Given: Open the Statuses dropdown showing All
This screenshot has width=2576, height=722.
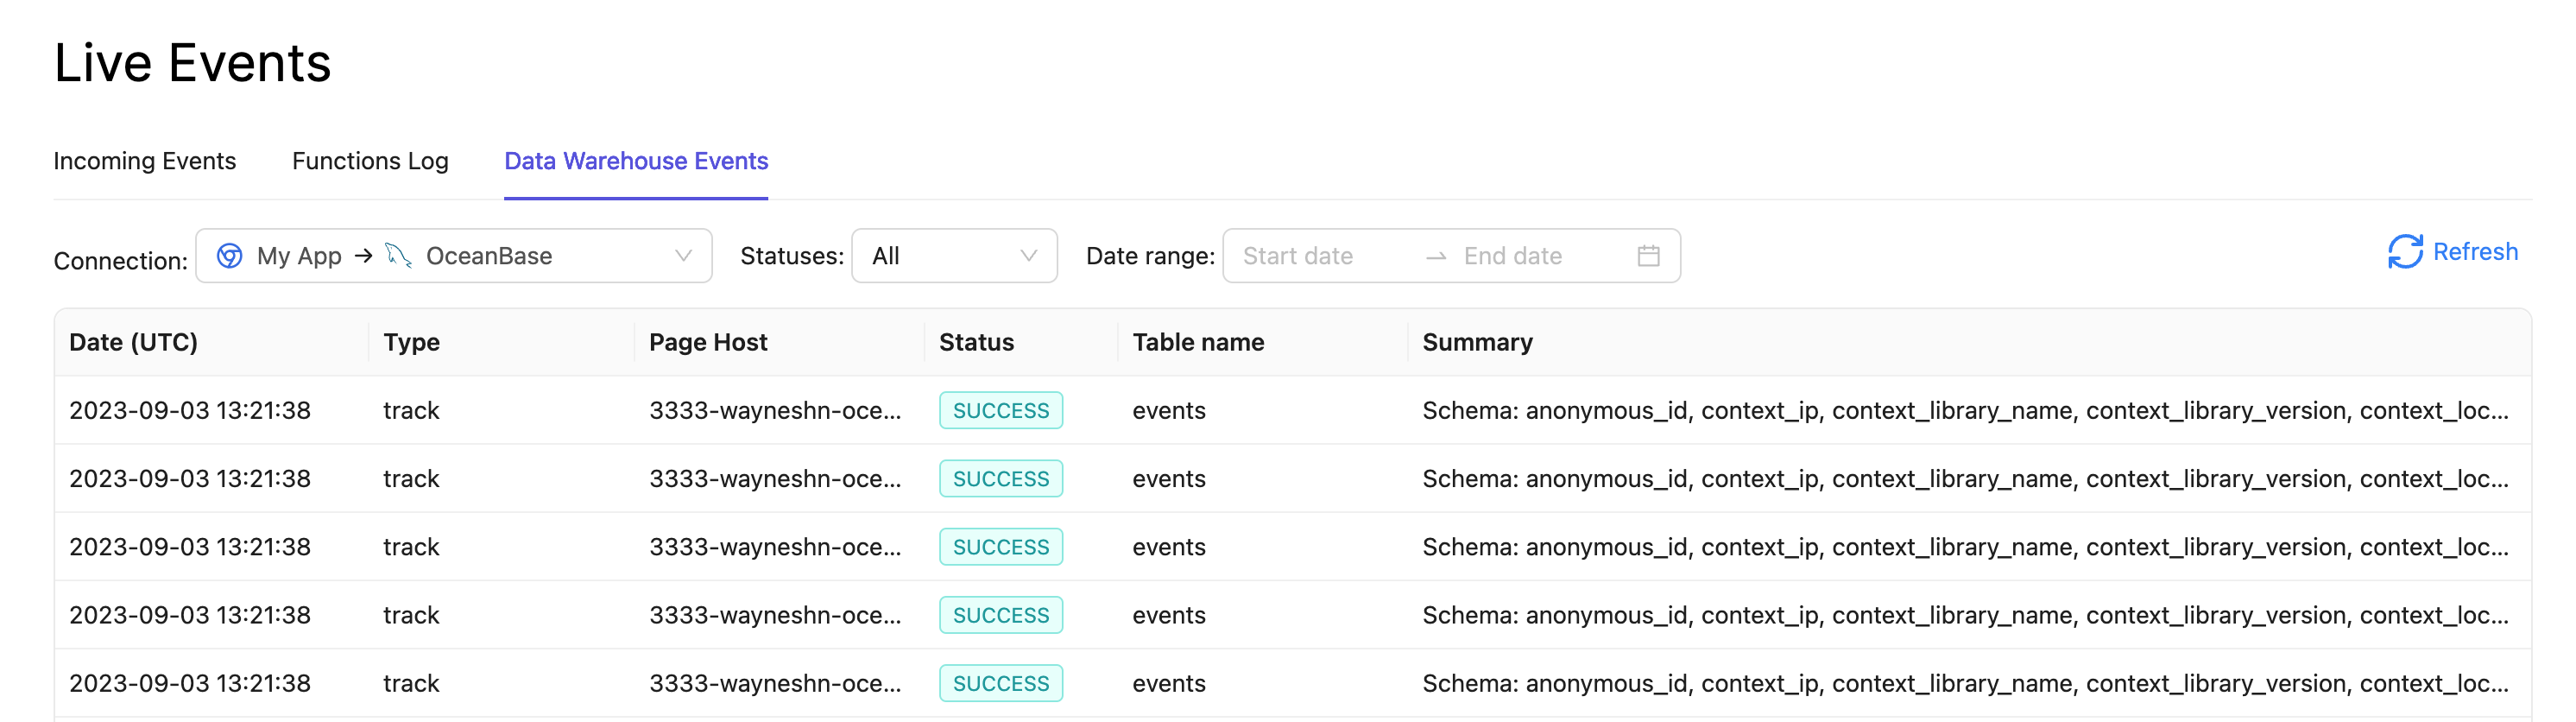Looking at the screenshot, I should (954, 256).
